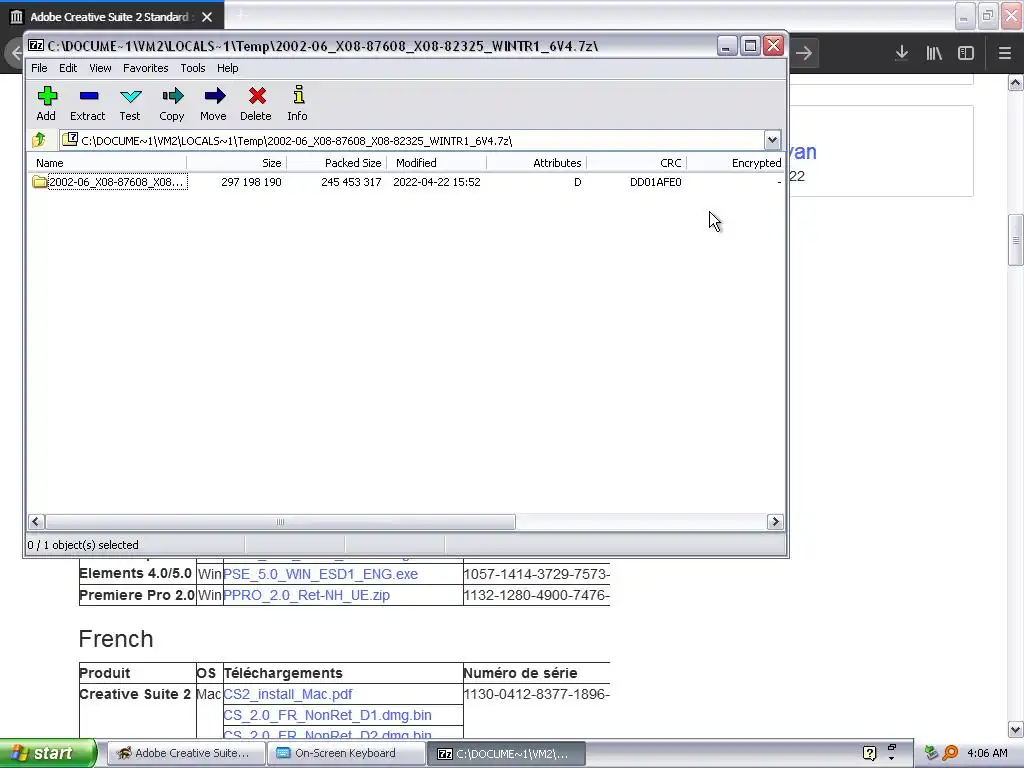Click browser vertical scrollbar thumb
The image size is (1024, 768).
[x=1015, y=240]
